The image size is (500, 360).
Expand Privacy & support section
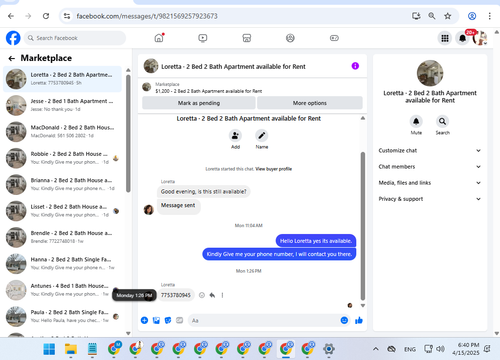(430, 199)
